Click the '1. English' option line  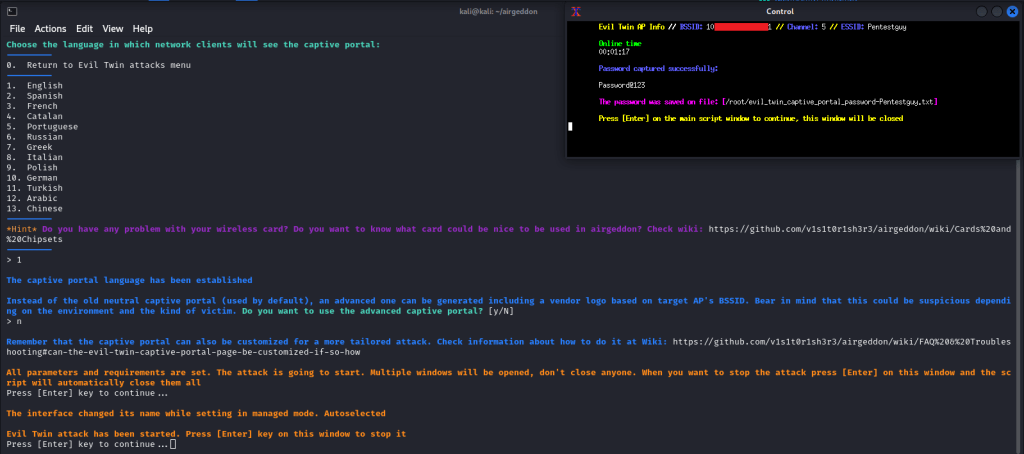[35, 86]
